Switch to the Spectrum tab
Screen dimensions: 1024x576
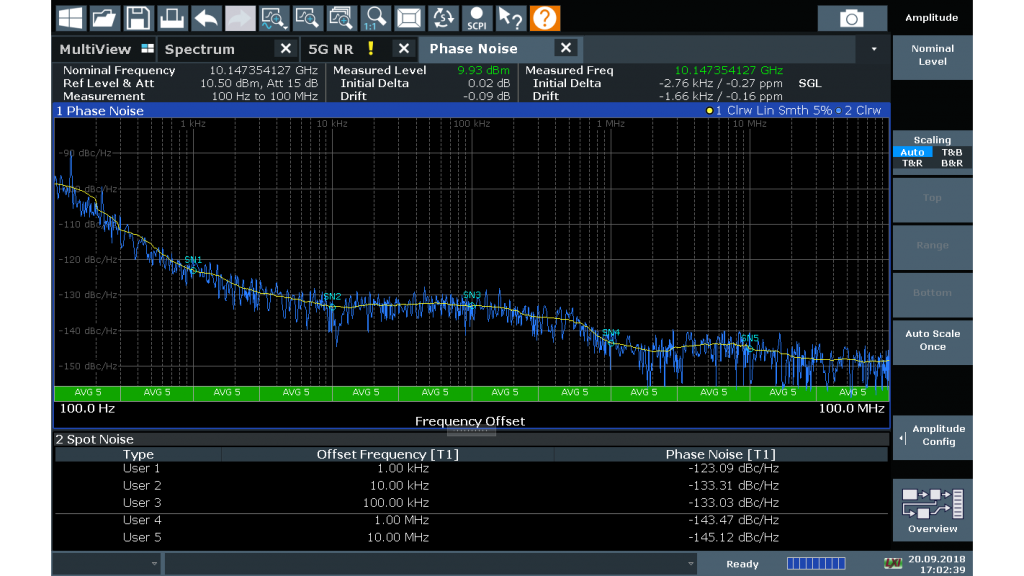200,49
